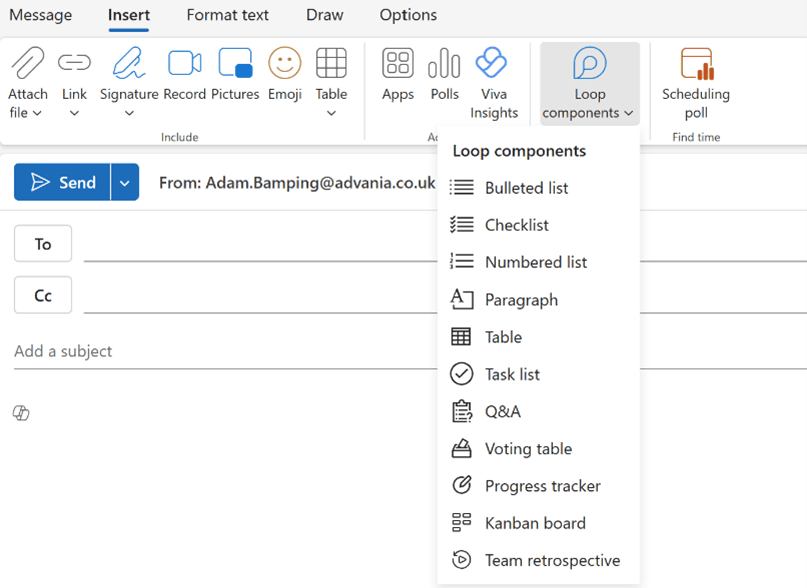The width and height of the screenshot is (807, 588).
Task: Open the Draw tab
Action: 324,15
